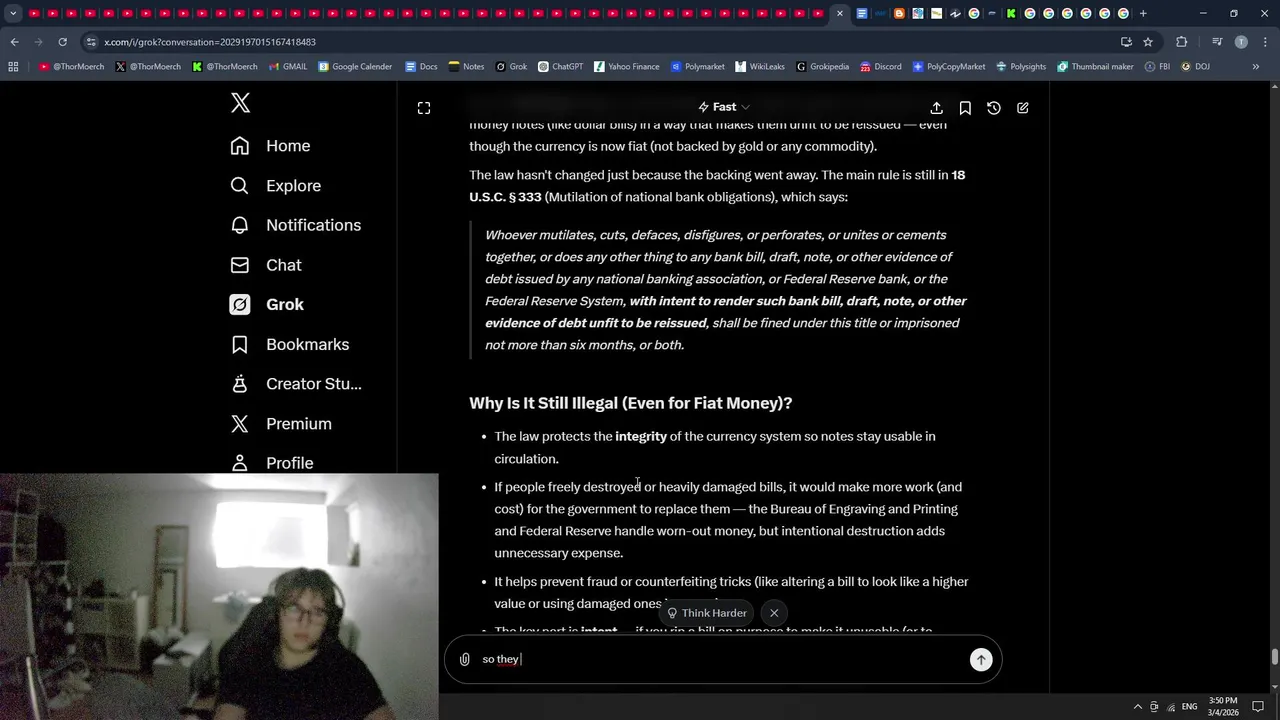The image size is (1280, 720).
Task: Toggle Grok fullscreen expand icon
Action: click(x=424, y=108)
